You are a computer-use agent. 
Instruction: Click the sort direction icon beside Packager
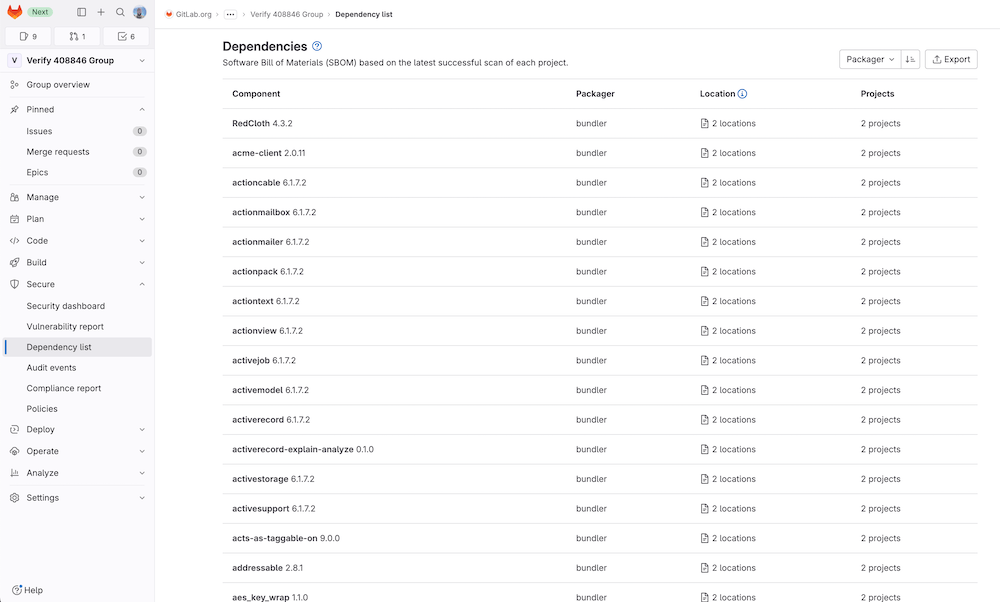(910, 59)
